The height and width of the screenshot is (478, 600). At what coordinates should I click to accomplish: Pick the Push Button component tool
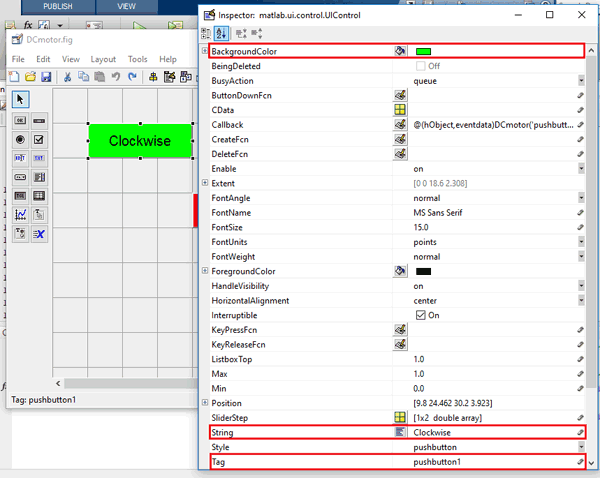pos(20,120)
